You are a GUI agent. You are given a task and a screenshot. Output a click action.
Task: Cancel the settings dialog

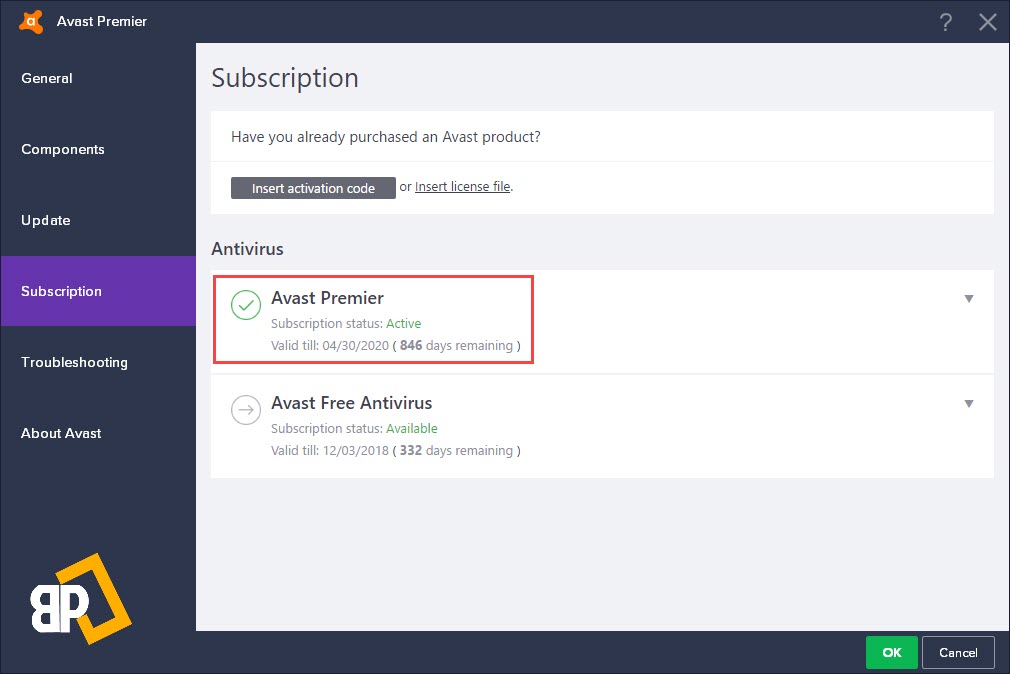[x=958, y=652]
